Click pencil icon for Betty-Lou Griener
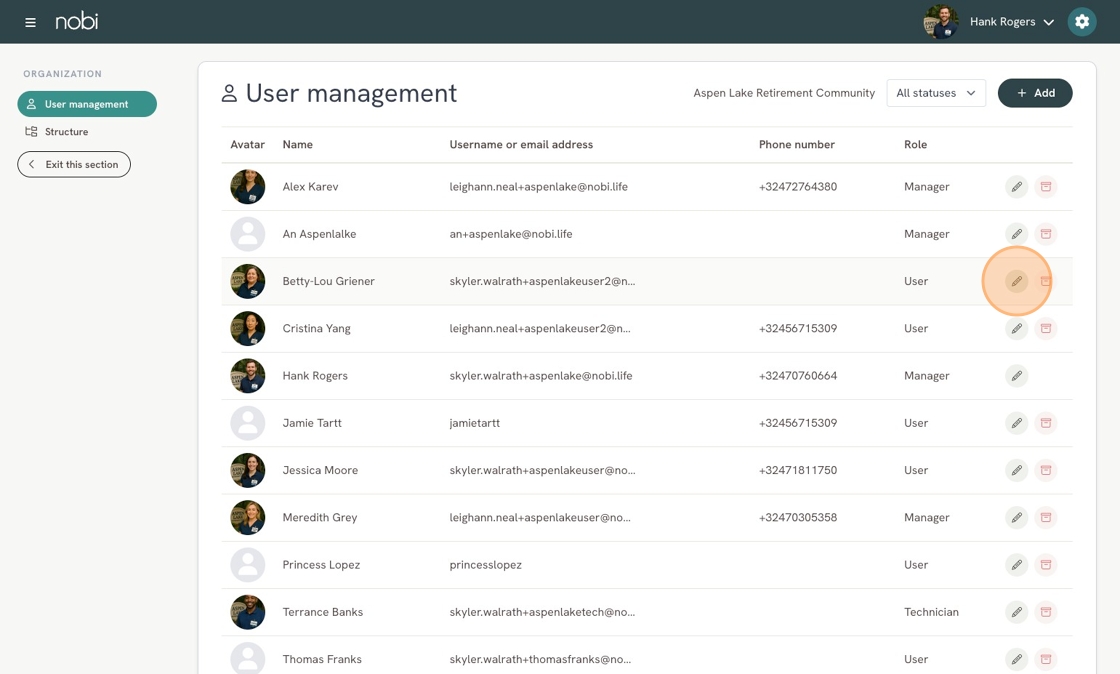Image resolution: width=1120 pixels, height=674 pixels. click(1016, 281)
